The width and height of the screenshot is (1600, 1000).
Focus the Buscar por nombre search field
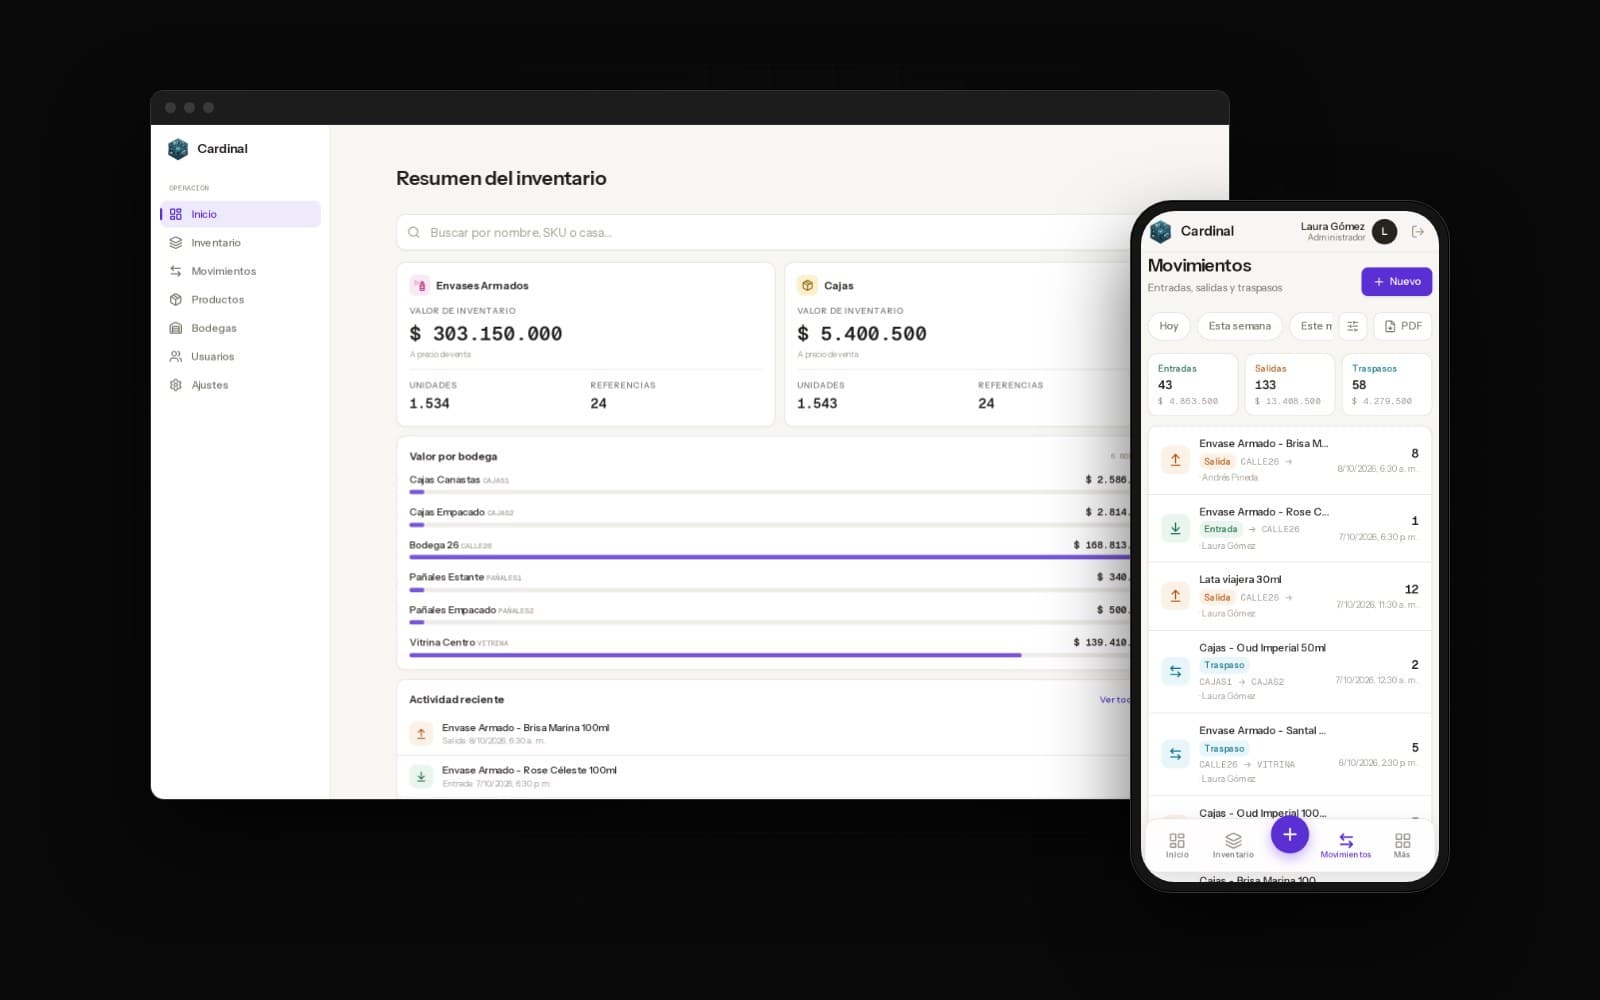pos(765,232)
